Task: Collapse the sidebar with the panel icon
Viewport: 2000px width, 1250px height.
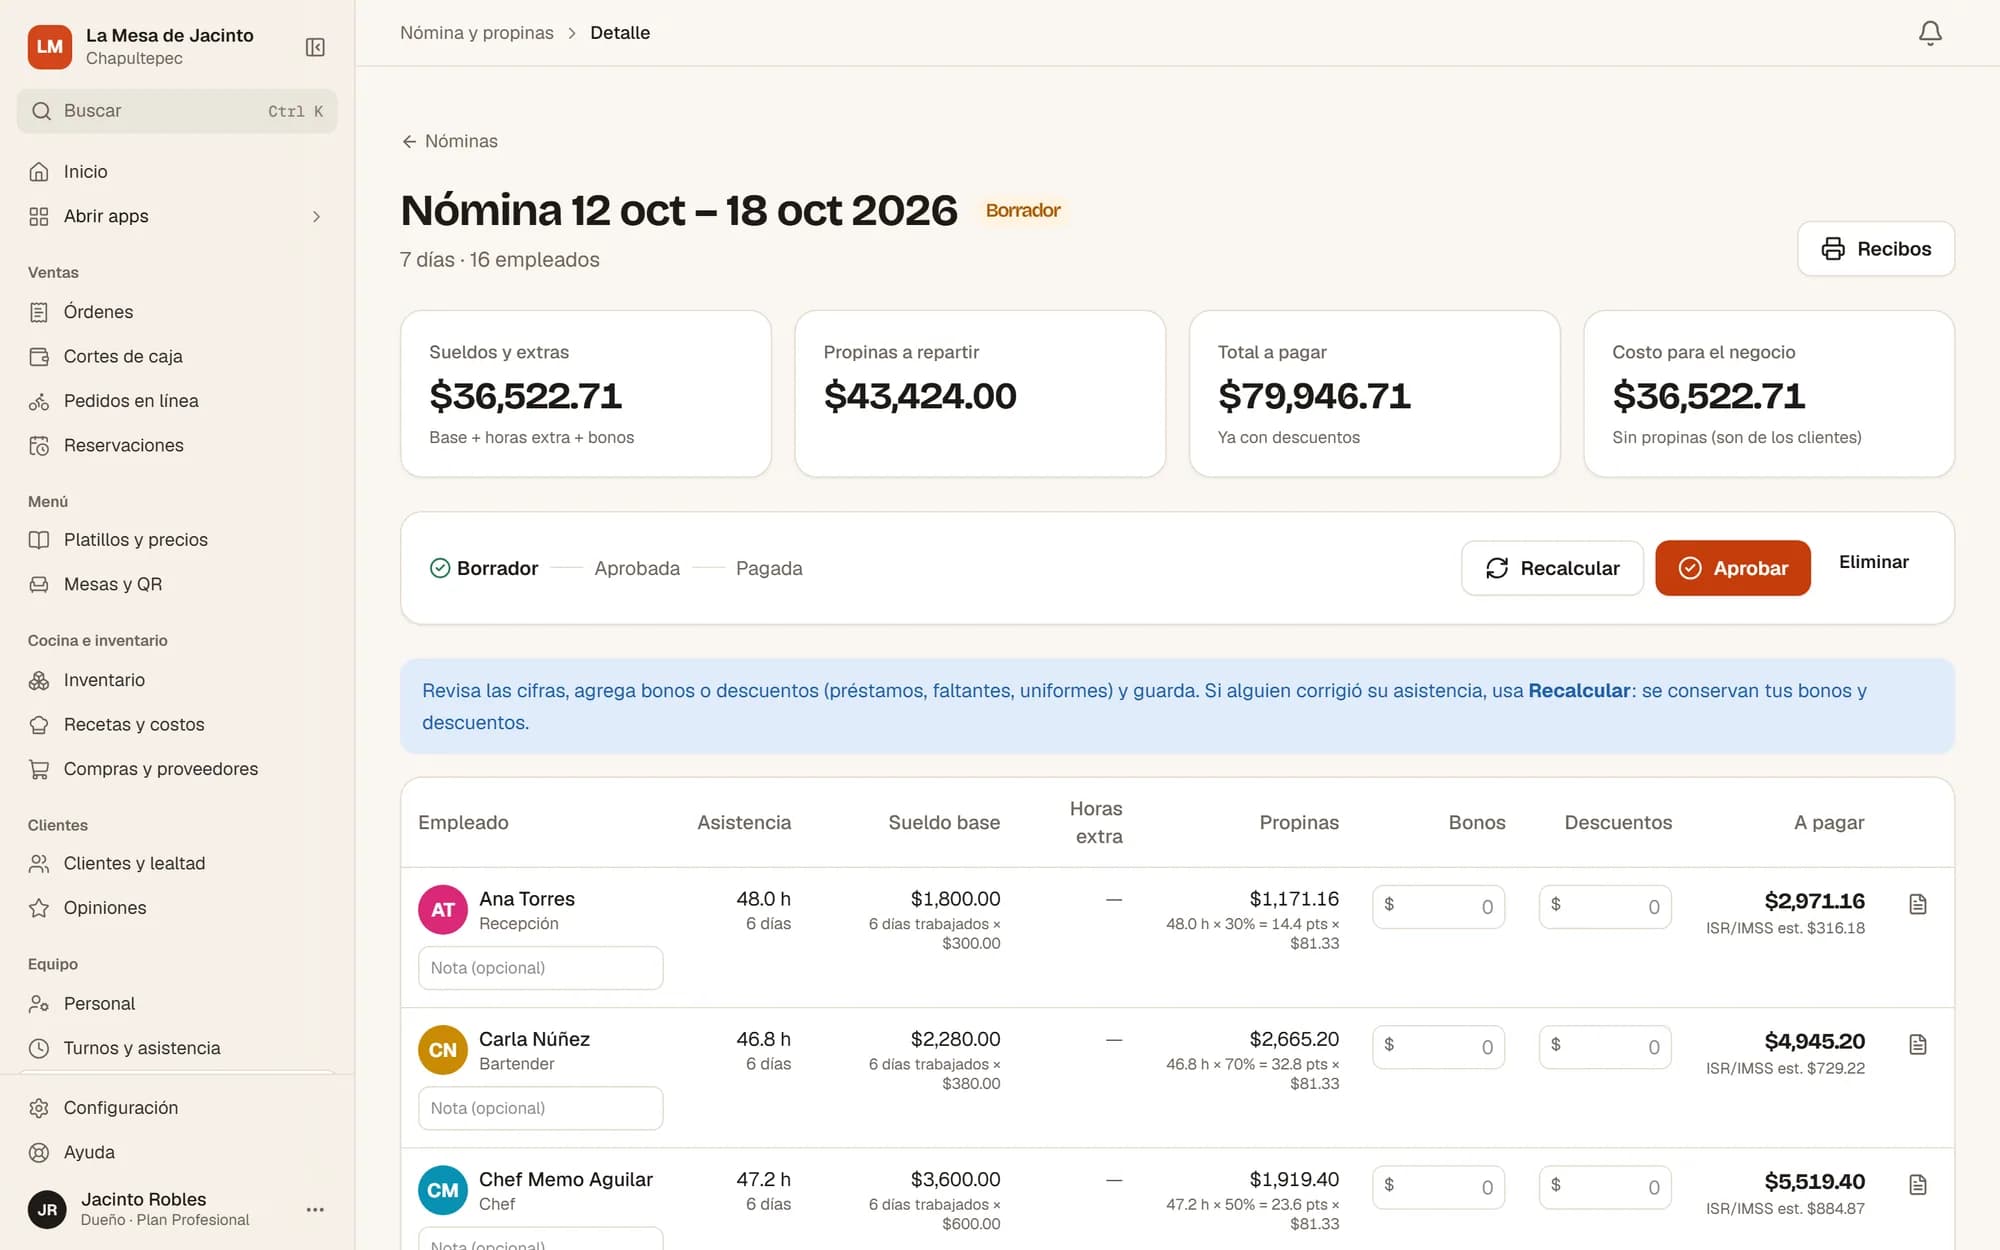Action: tap(315, 47)
